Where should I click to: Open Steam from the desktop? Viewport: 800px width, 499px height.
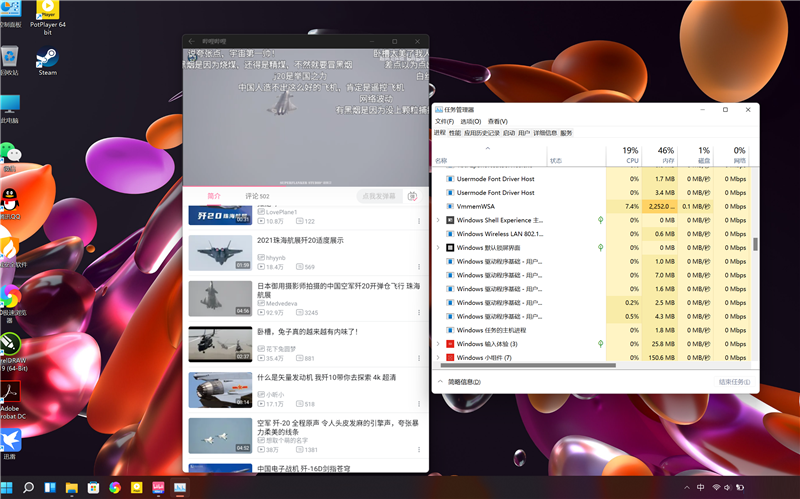[47, 58]
